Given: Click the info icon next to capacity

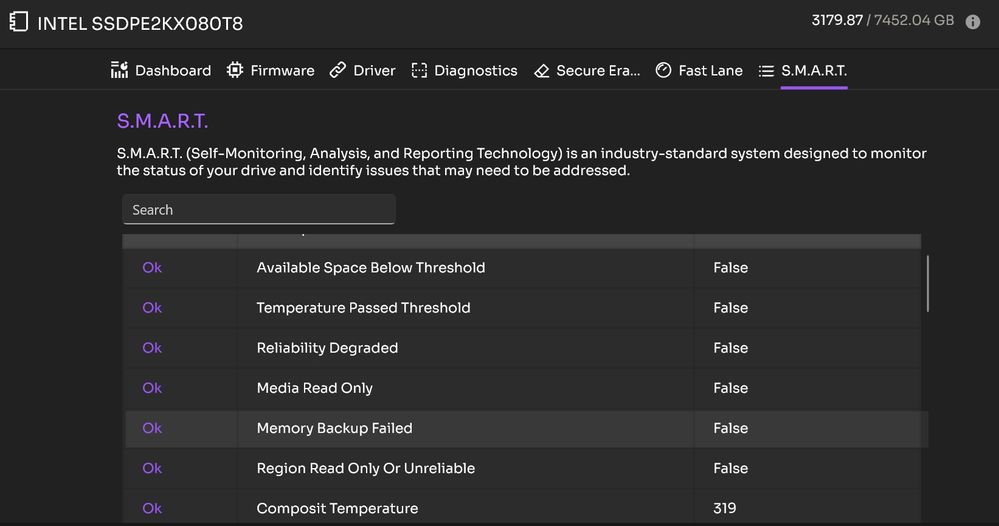Looking at the screenshot, I should point(973,22).
